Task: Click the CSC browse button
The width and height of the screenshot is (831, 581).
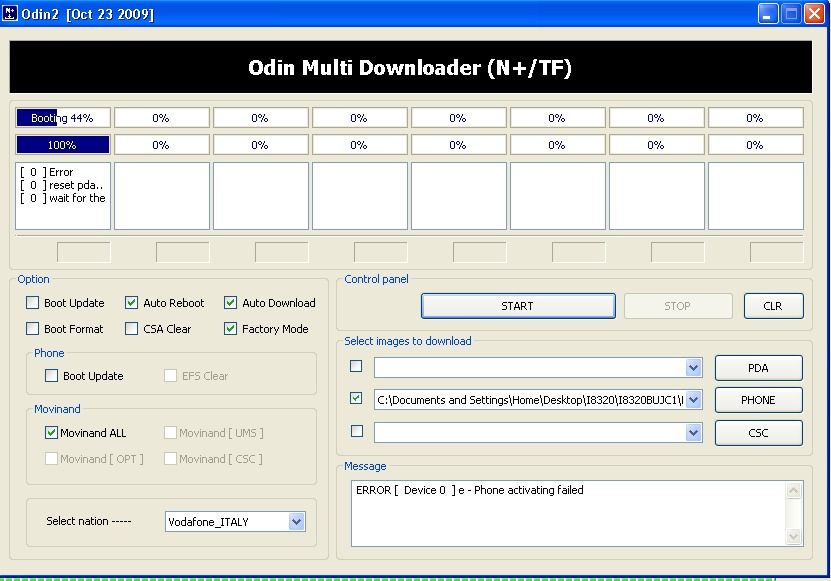Action: [x=758, y=433]
